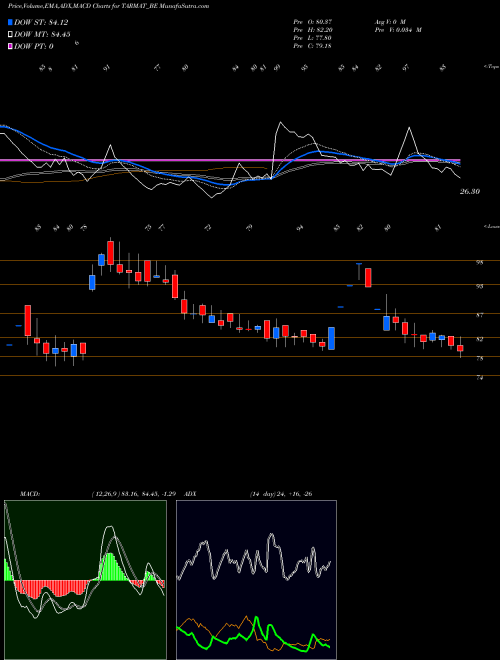Click the '<Tops' marker label
This screenshot has width=500, height=660.
[x=491, y=67]
